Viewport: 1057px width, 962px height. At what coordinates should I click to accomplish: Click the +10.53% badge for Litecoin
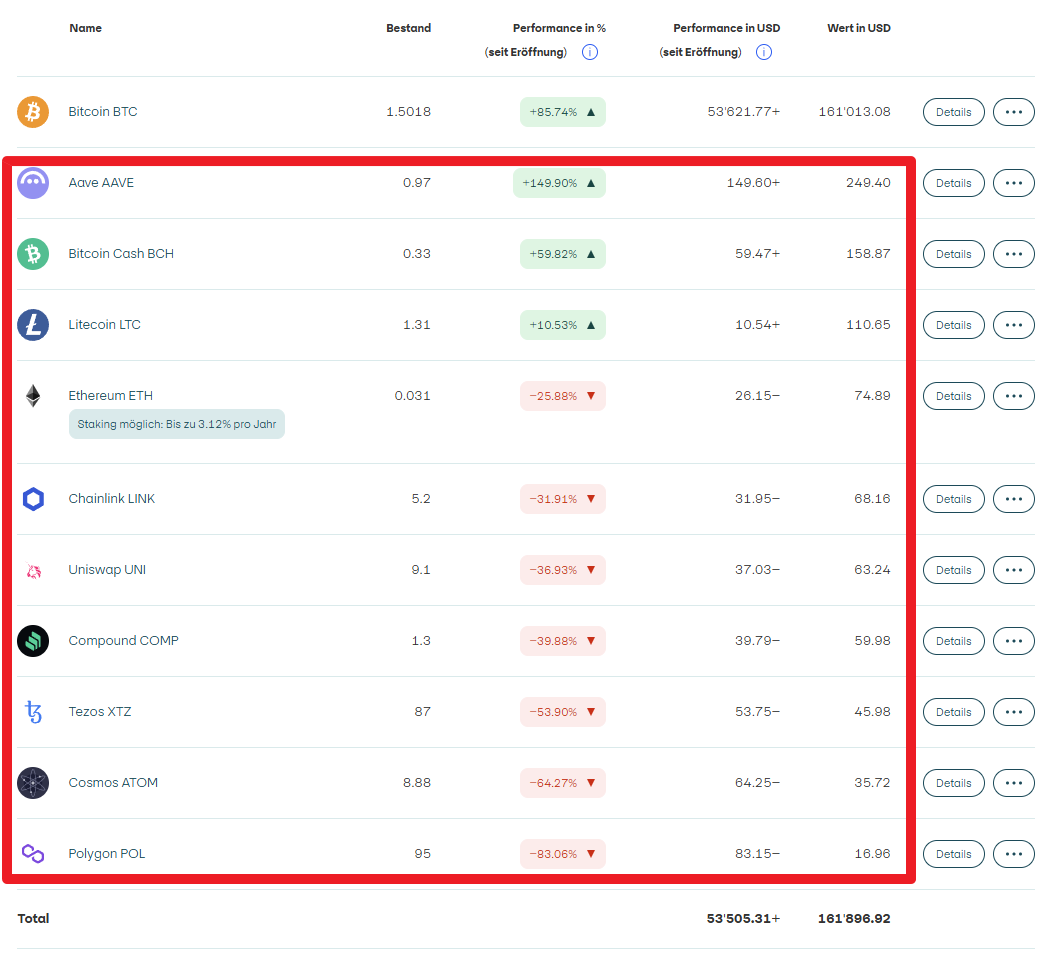(563, 325)
